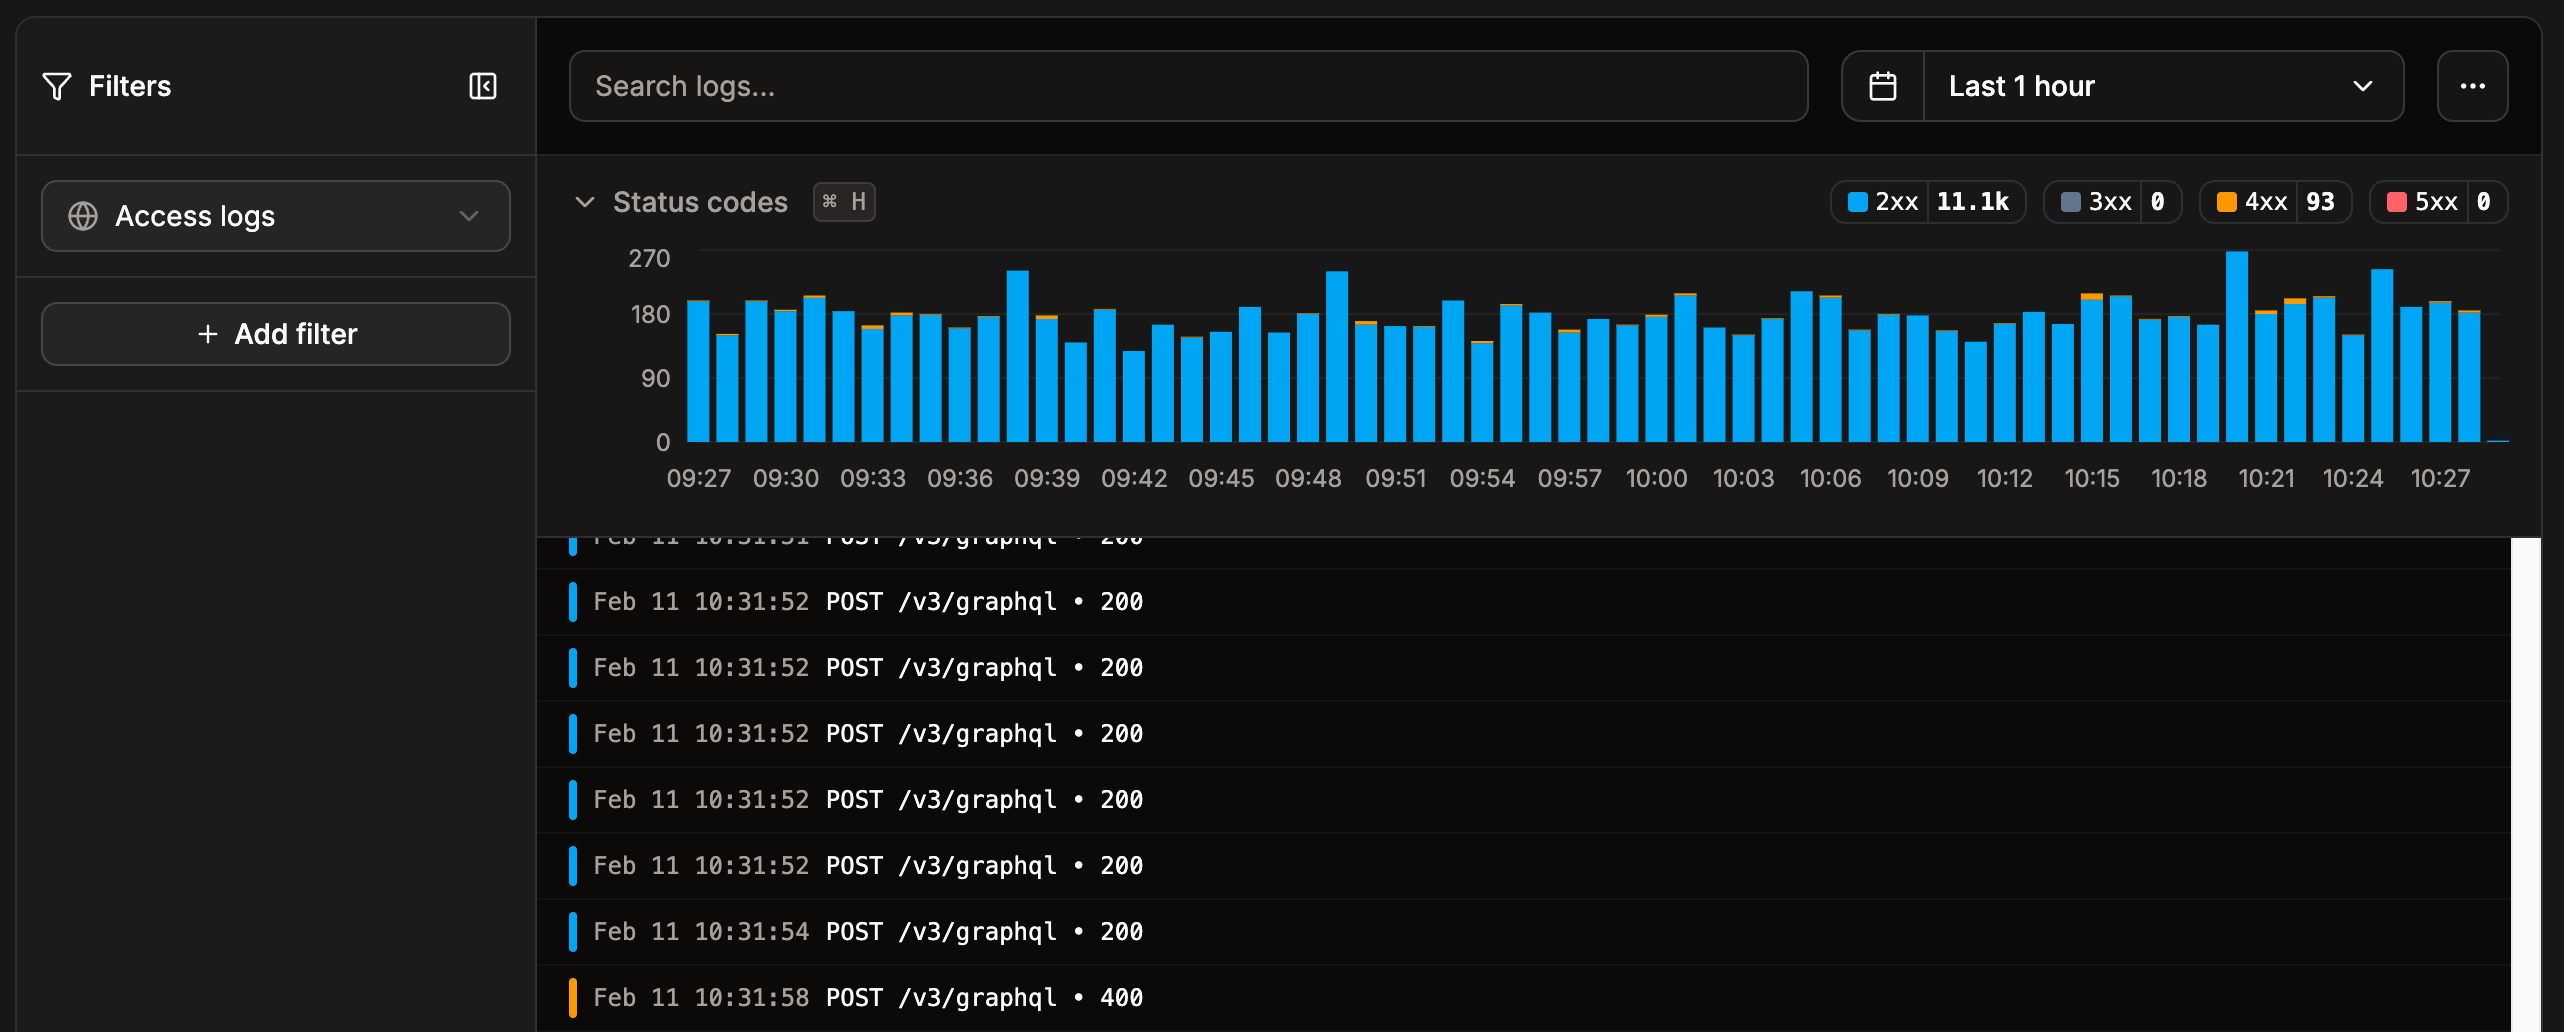This screenshot has height=1032, width=2564.
Task: Open the calendar icon next to time range
Action: pos(1884,86)
